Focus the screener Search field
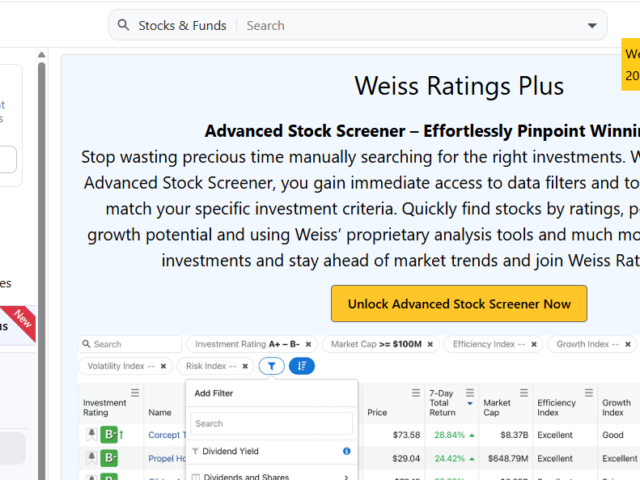The image size is (640, 480). (x=130, y=344)
